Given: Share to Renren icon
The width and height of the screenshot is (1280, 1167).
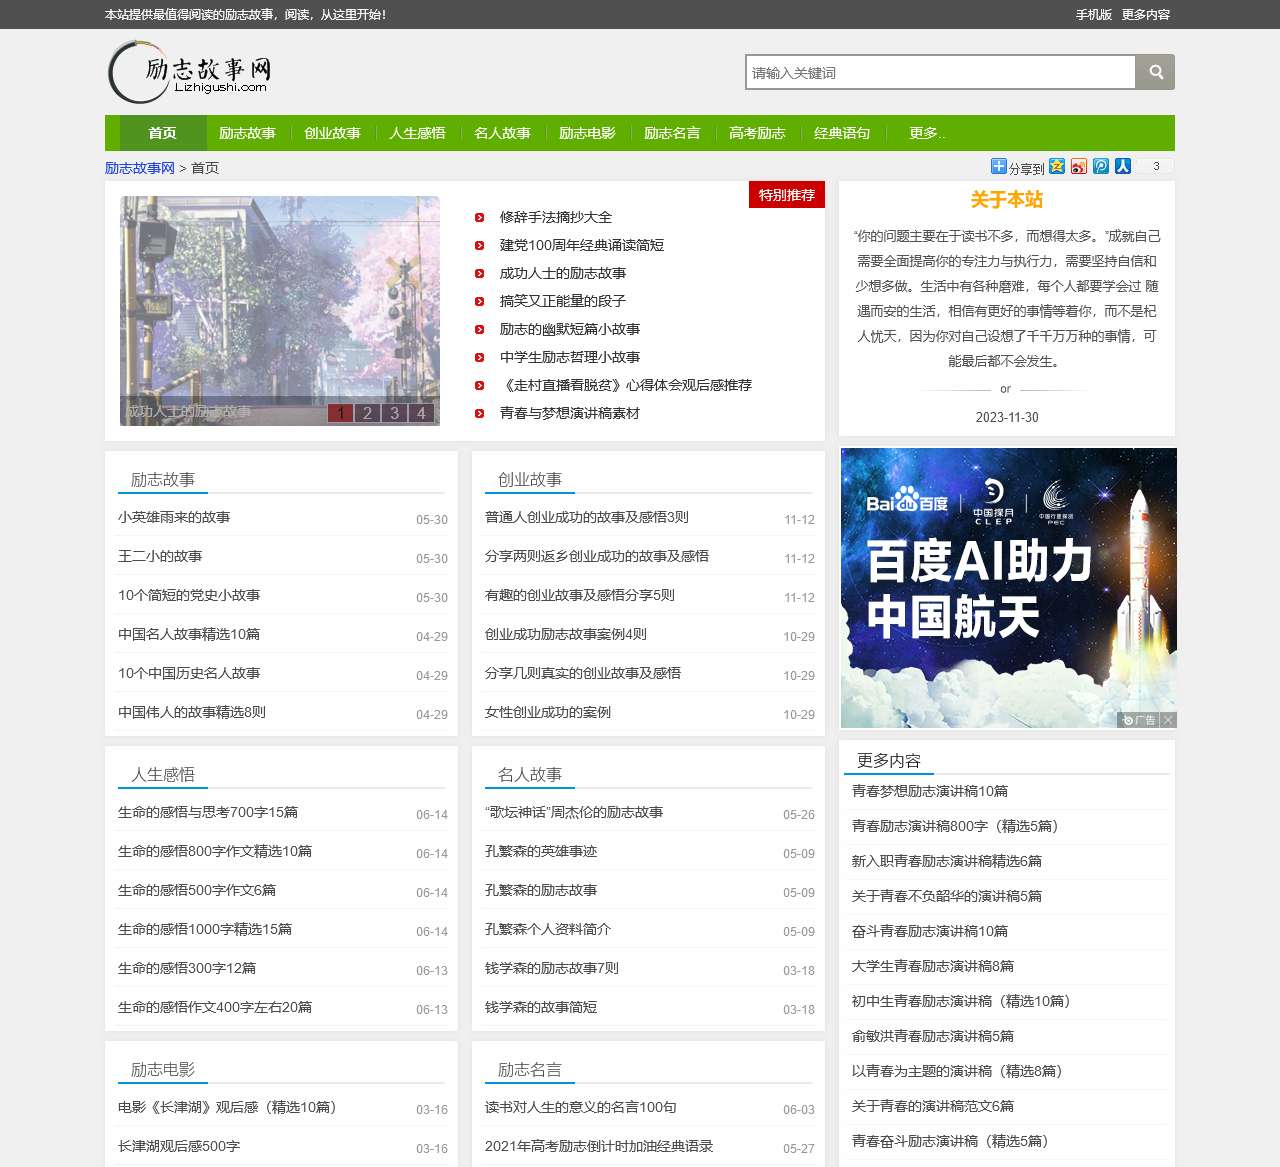Looking at the screenshot, I should click(1123, 166).
